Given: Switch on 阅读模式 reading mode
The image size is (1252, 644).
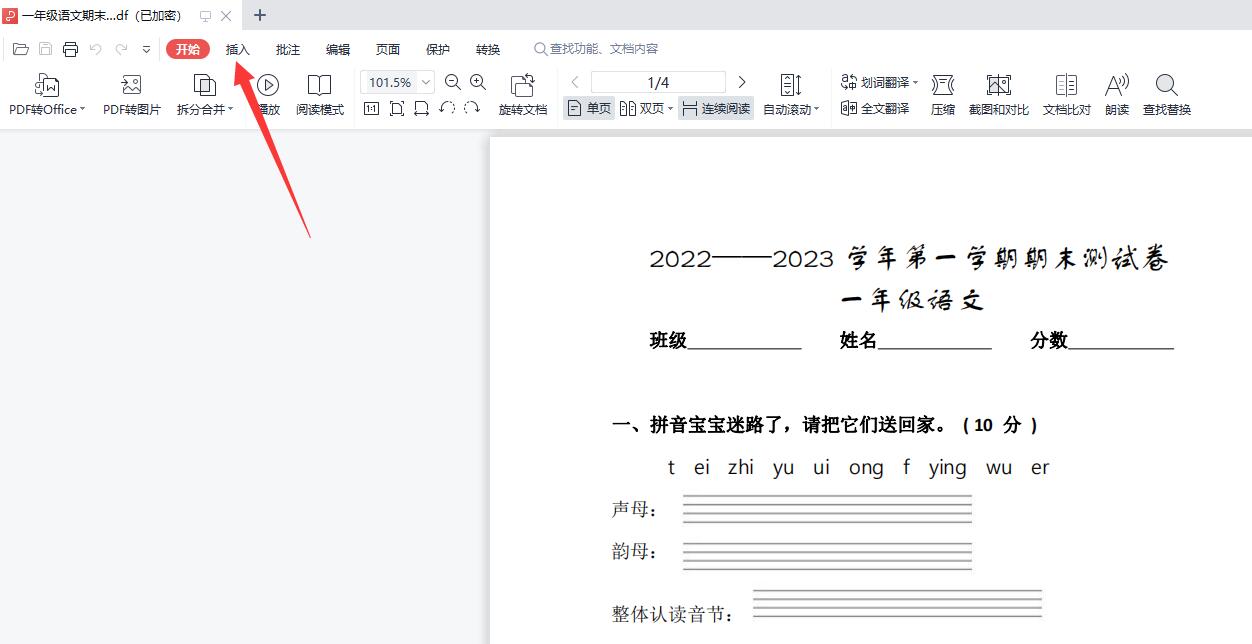Looking at the screenshot, I should 319,95.
